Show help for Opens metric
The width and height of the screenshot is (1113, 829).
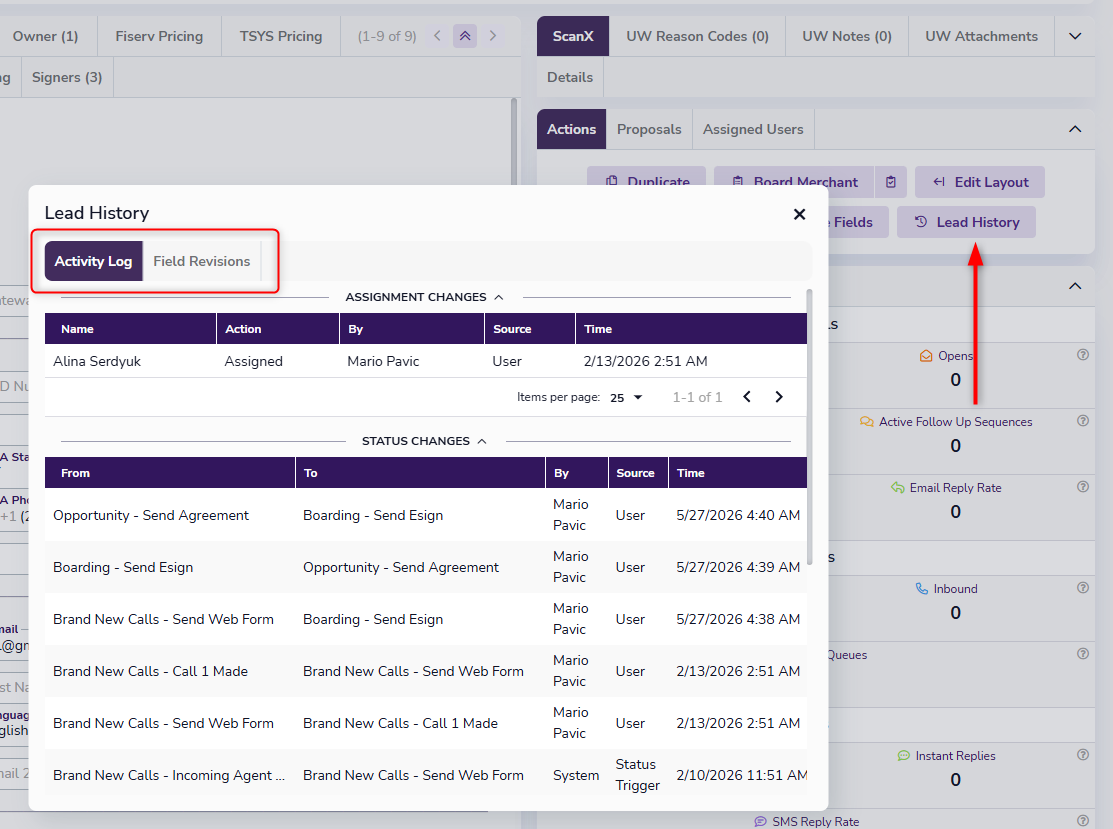click(1082, 355)
